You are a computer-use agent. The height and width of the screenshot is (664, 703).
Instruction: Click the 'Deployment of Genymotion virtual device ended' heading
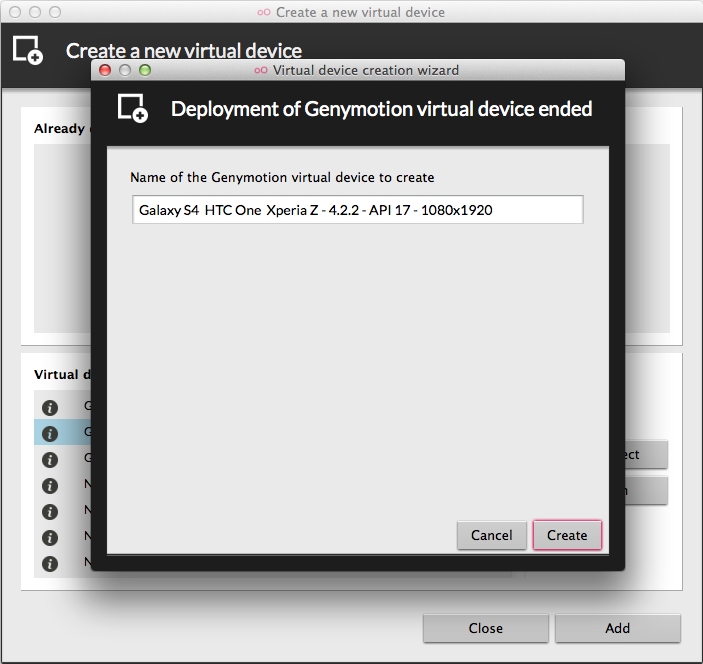pyautogui.click(x=382, y=109)
